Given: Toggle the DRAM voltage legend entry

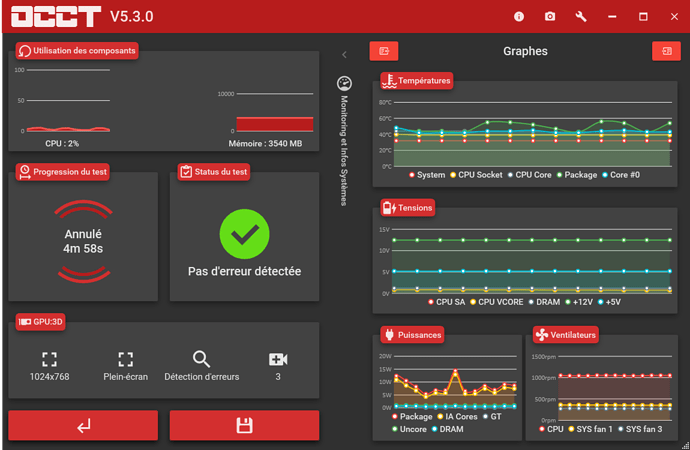Looking at the screenshot, I should pyautogui.click(x=544, y=302).
